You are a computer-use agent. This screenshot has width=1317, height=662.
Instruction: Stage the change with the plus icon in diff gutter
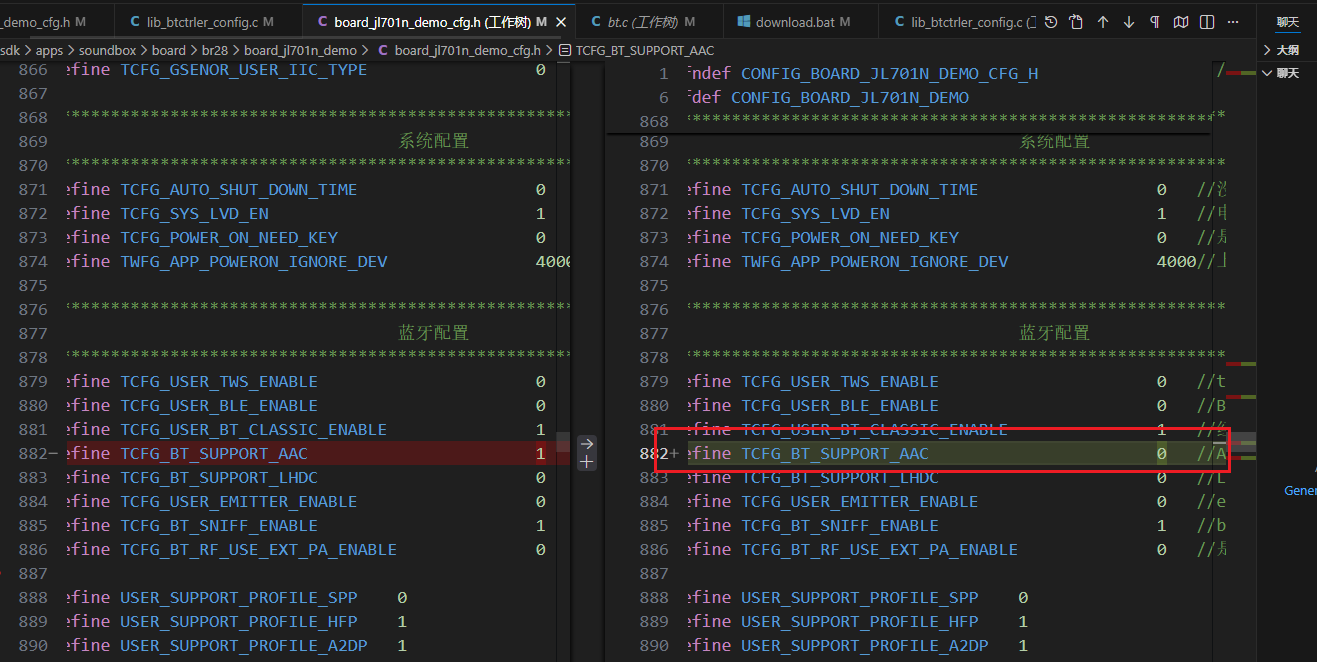point(587,462)
